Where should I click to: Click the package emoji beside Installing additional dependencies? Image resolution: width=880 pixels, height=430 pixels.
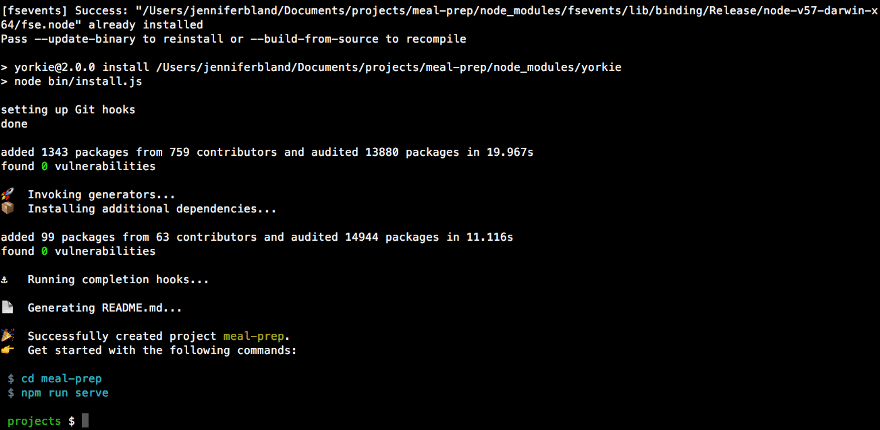(7, 209)
